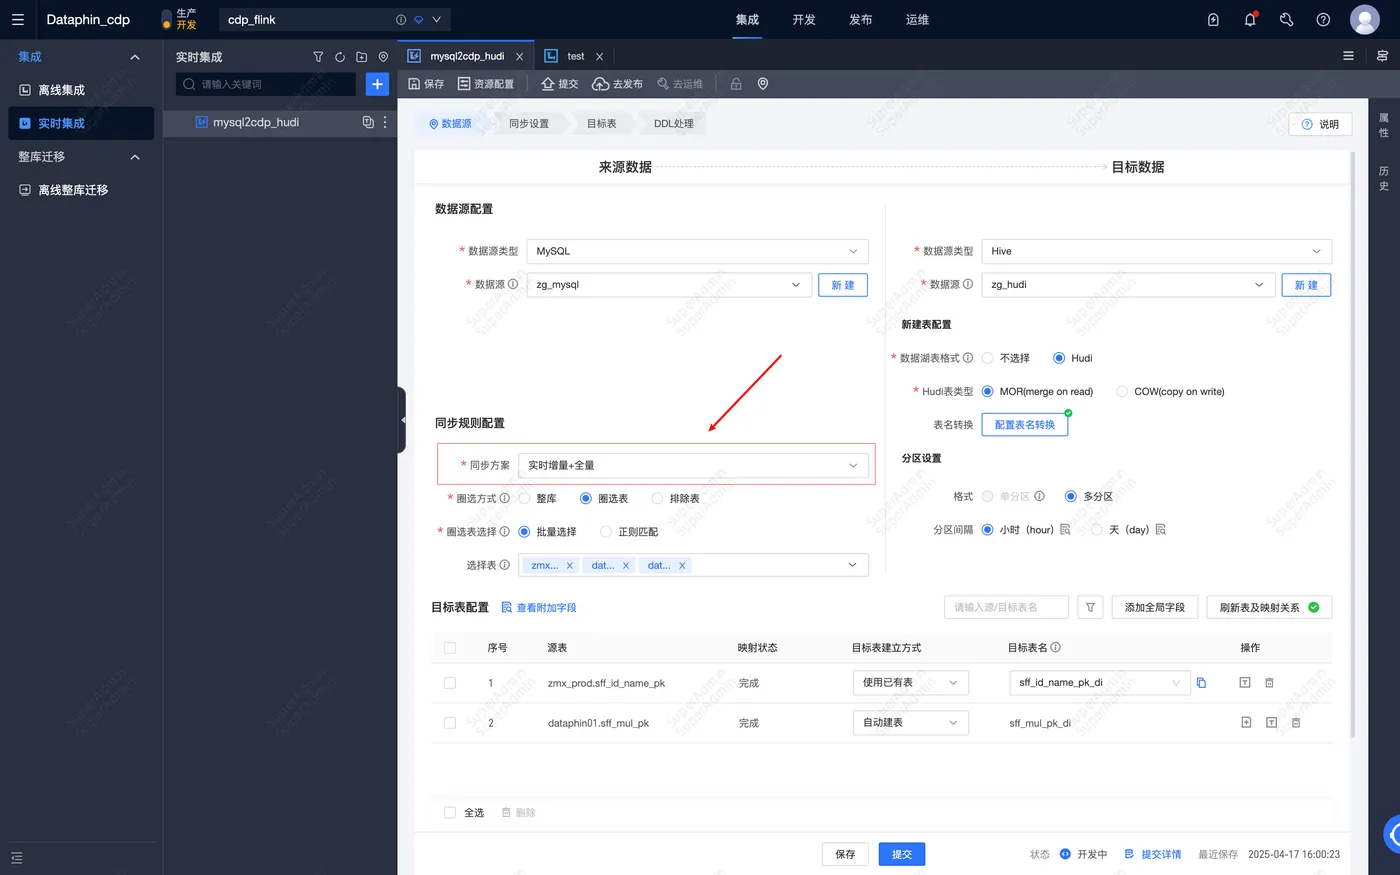Screen dimensions: 1400x875
Task: Open 自动建表 creation method dropdown
Action: click(x=910, y=722)
